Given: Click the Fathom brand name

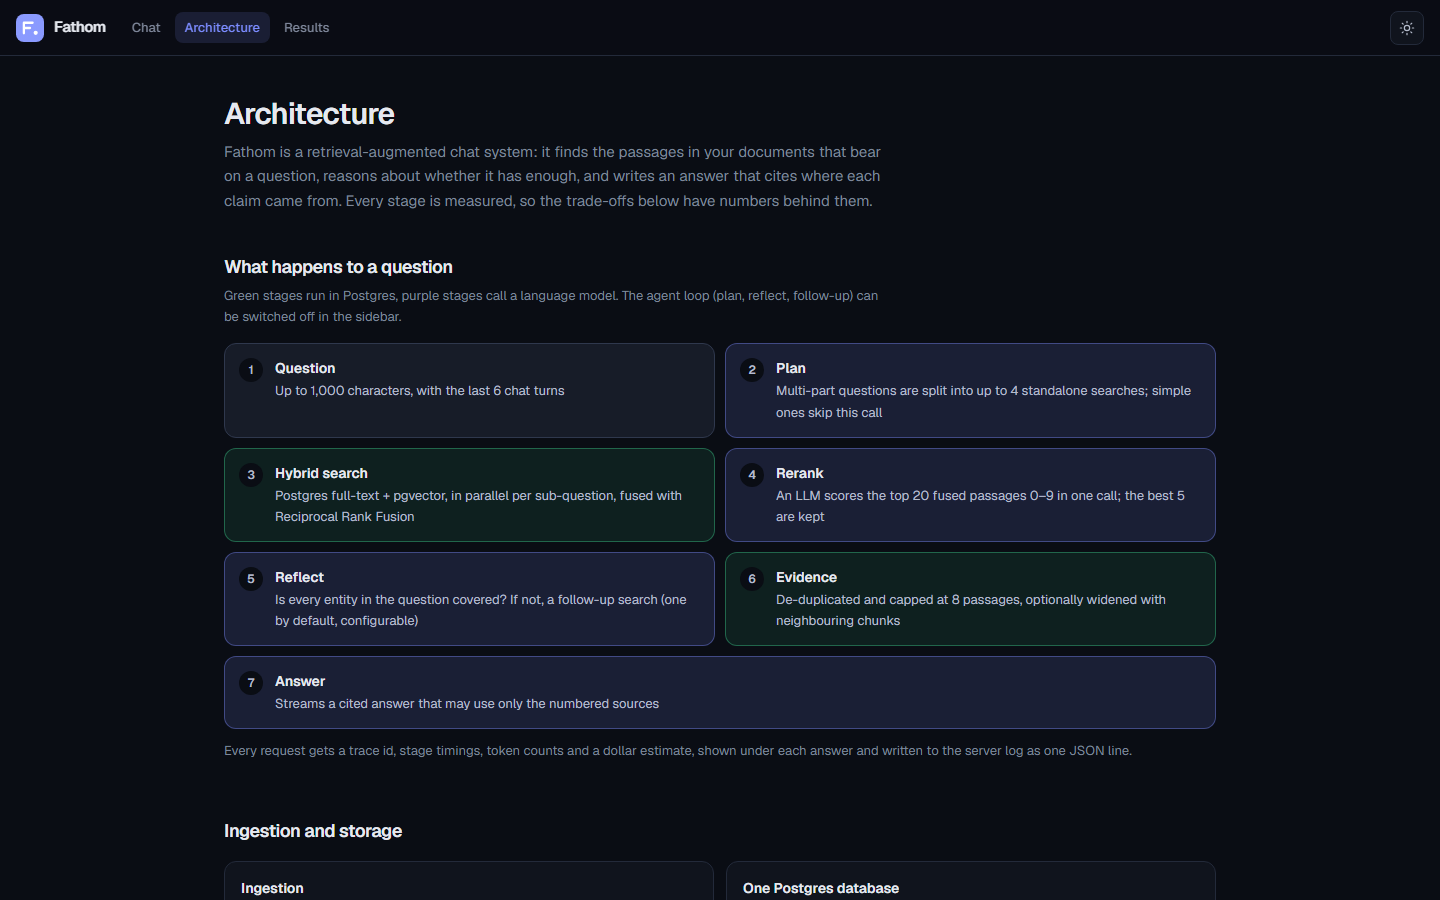Looking at the screenshot, I should tap(80, 27).
